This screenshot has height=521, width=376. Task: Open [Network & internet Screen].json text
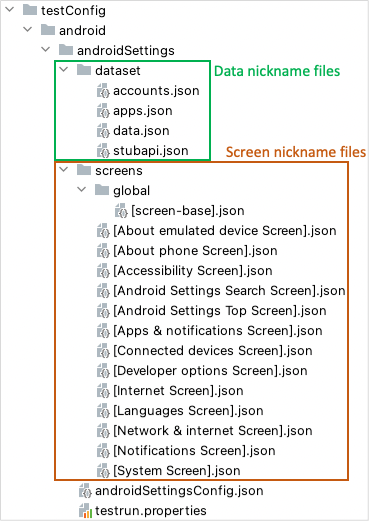point(213,431)
